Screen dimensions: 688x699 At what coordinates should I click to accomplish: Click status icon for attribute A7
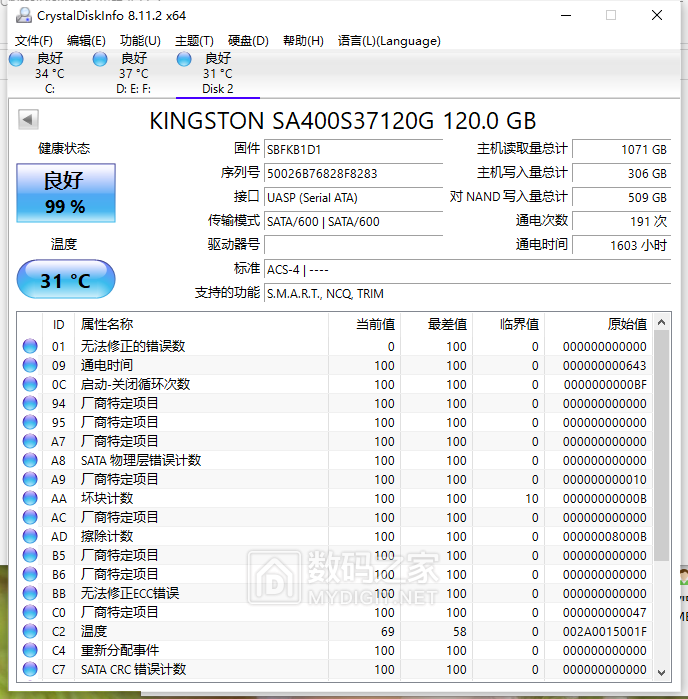tap(30, 441)
